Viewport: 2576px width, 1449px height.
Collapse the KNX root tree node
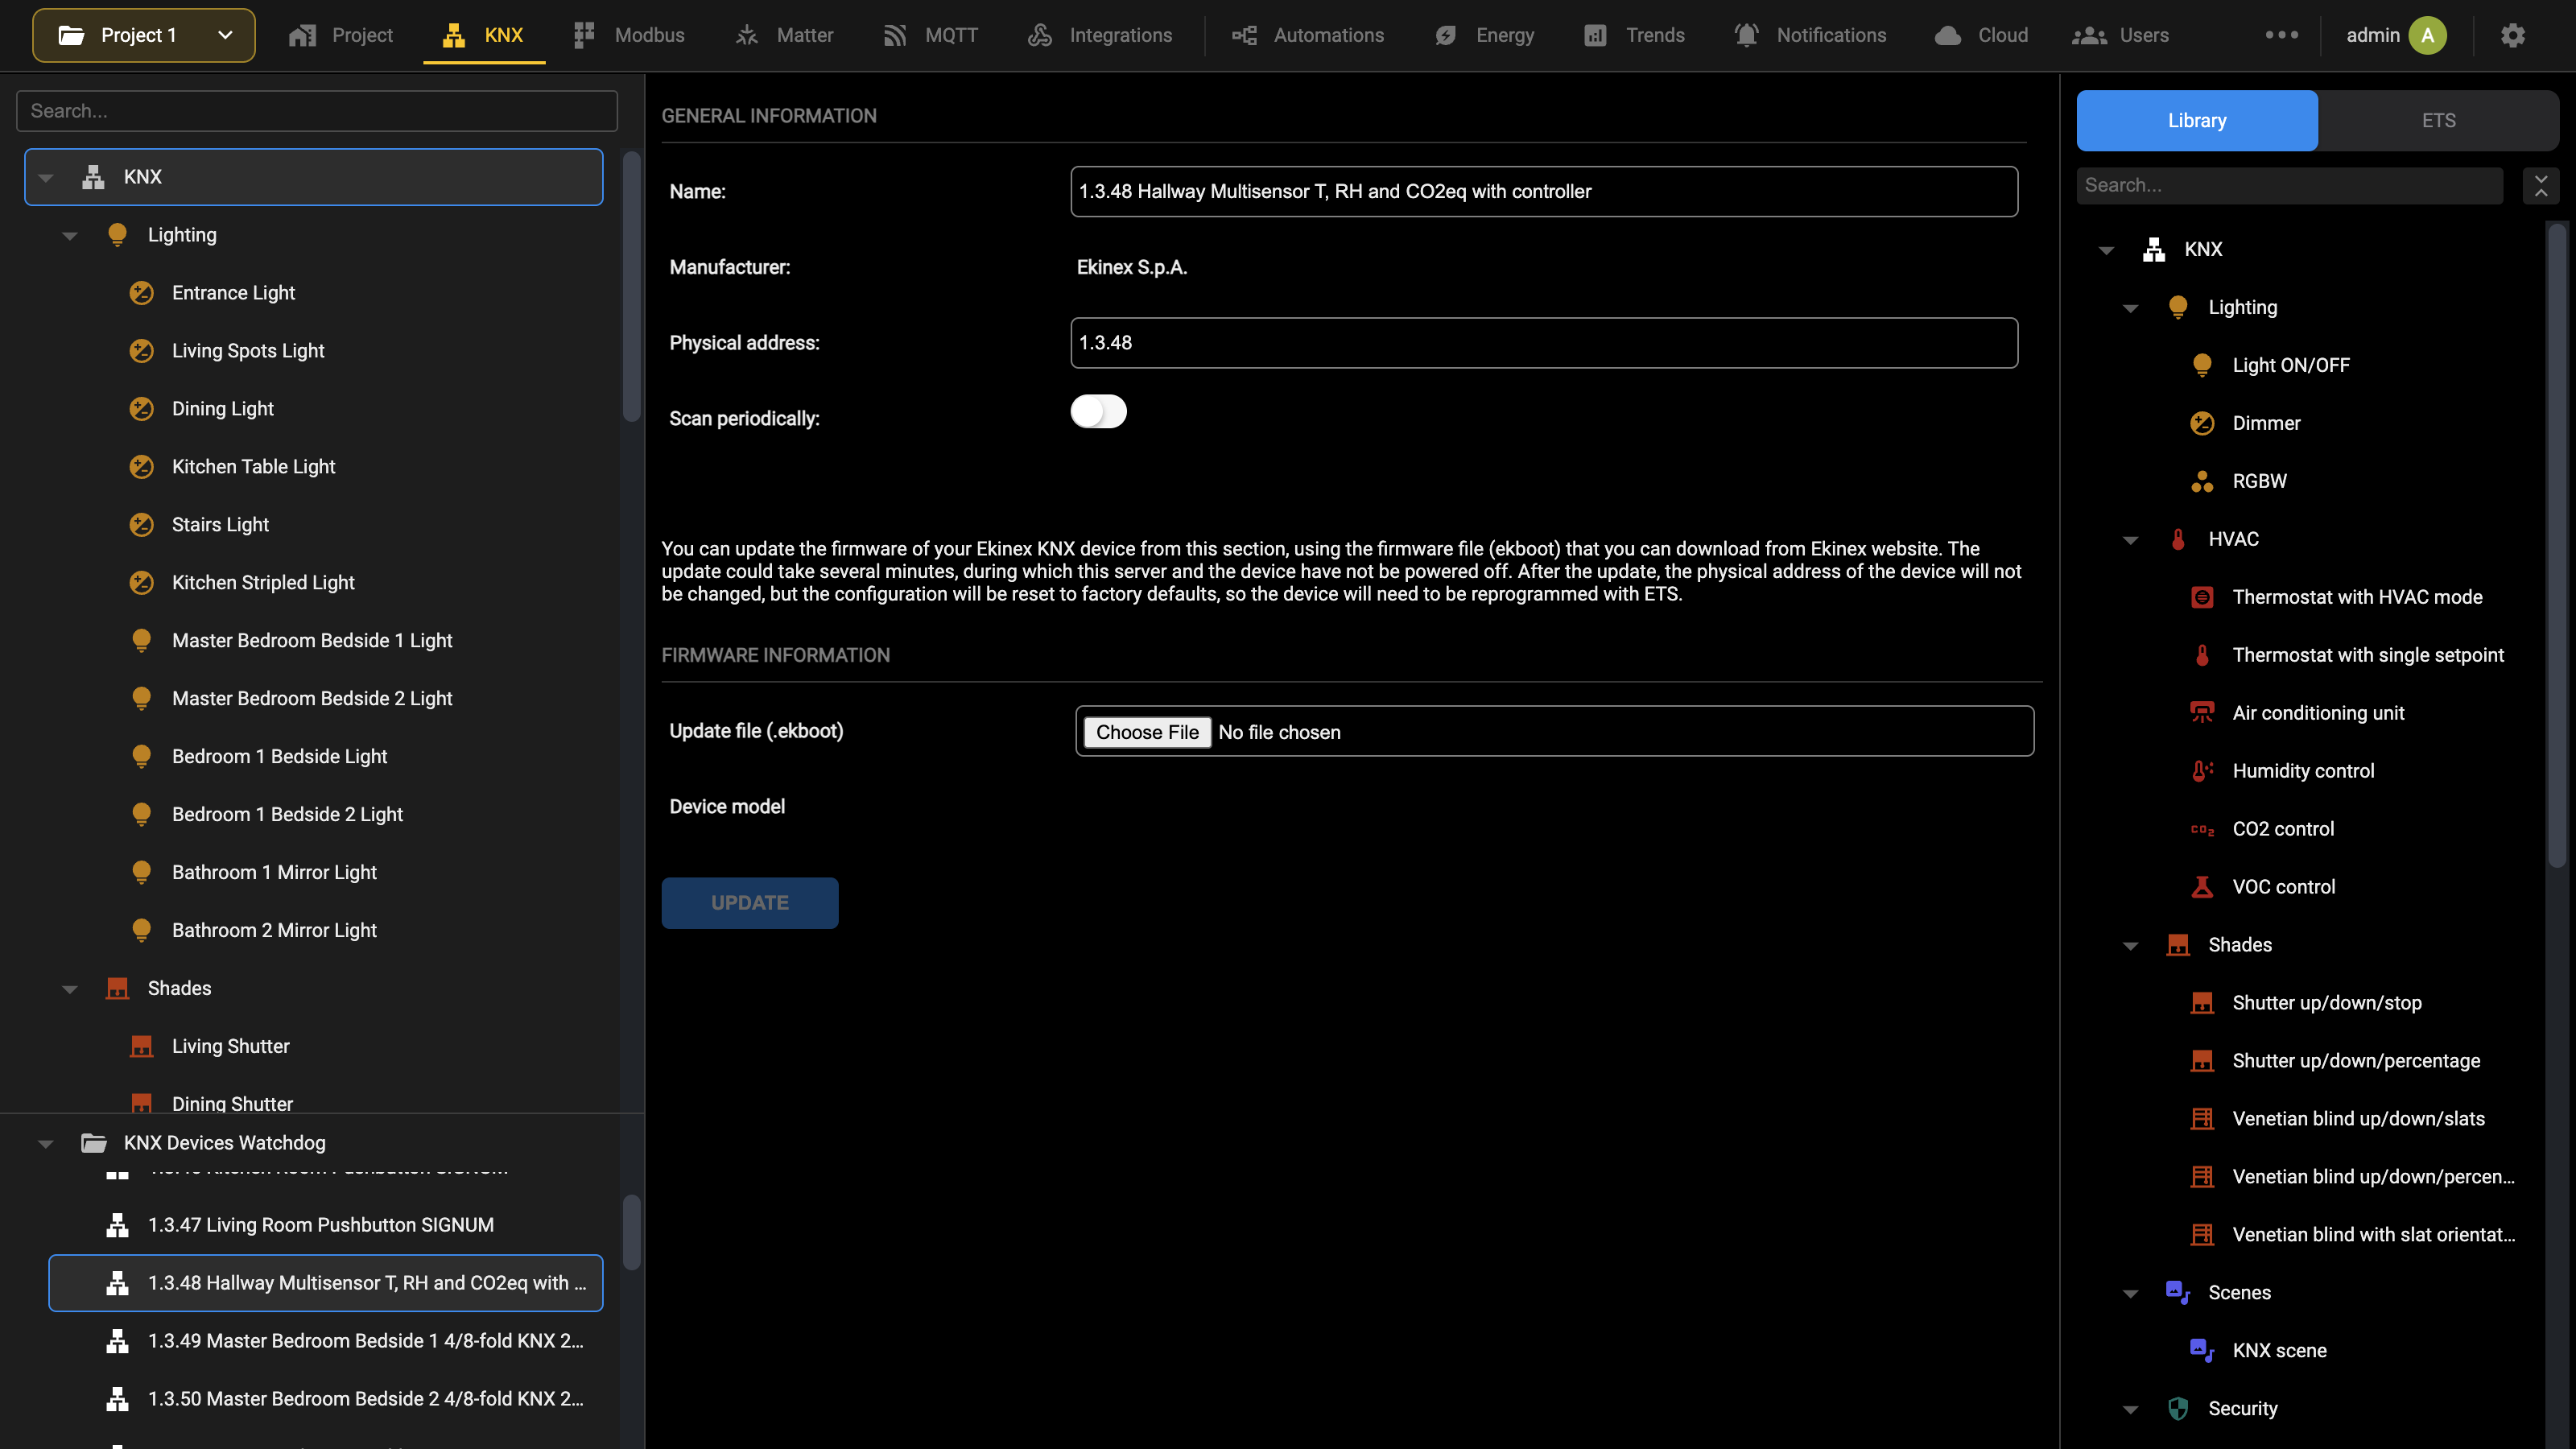click(x=46, y=177)
